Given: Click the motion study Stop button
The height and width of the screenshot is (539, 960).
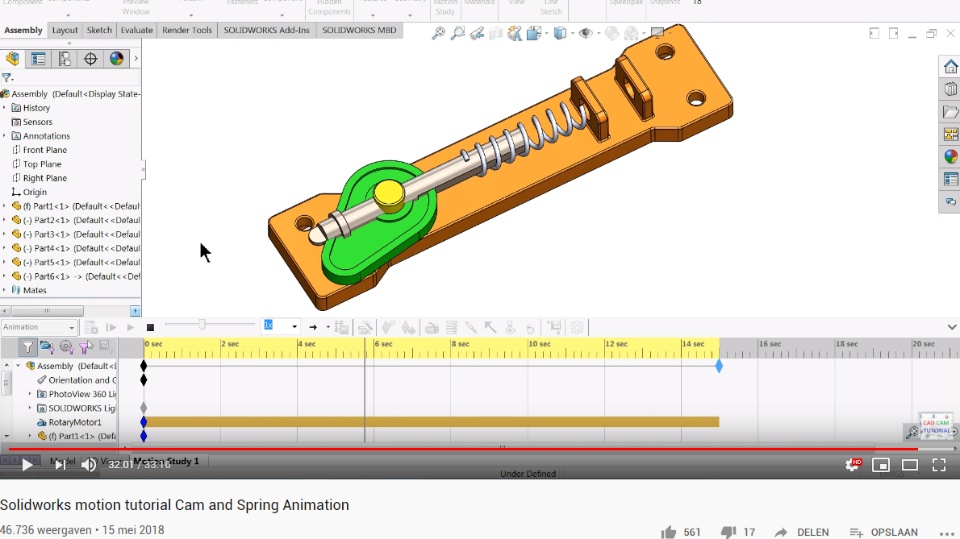Looking at the screenshot, I should tap(150, 328).
